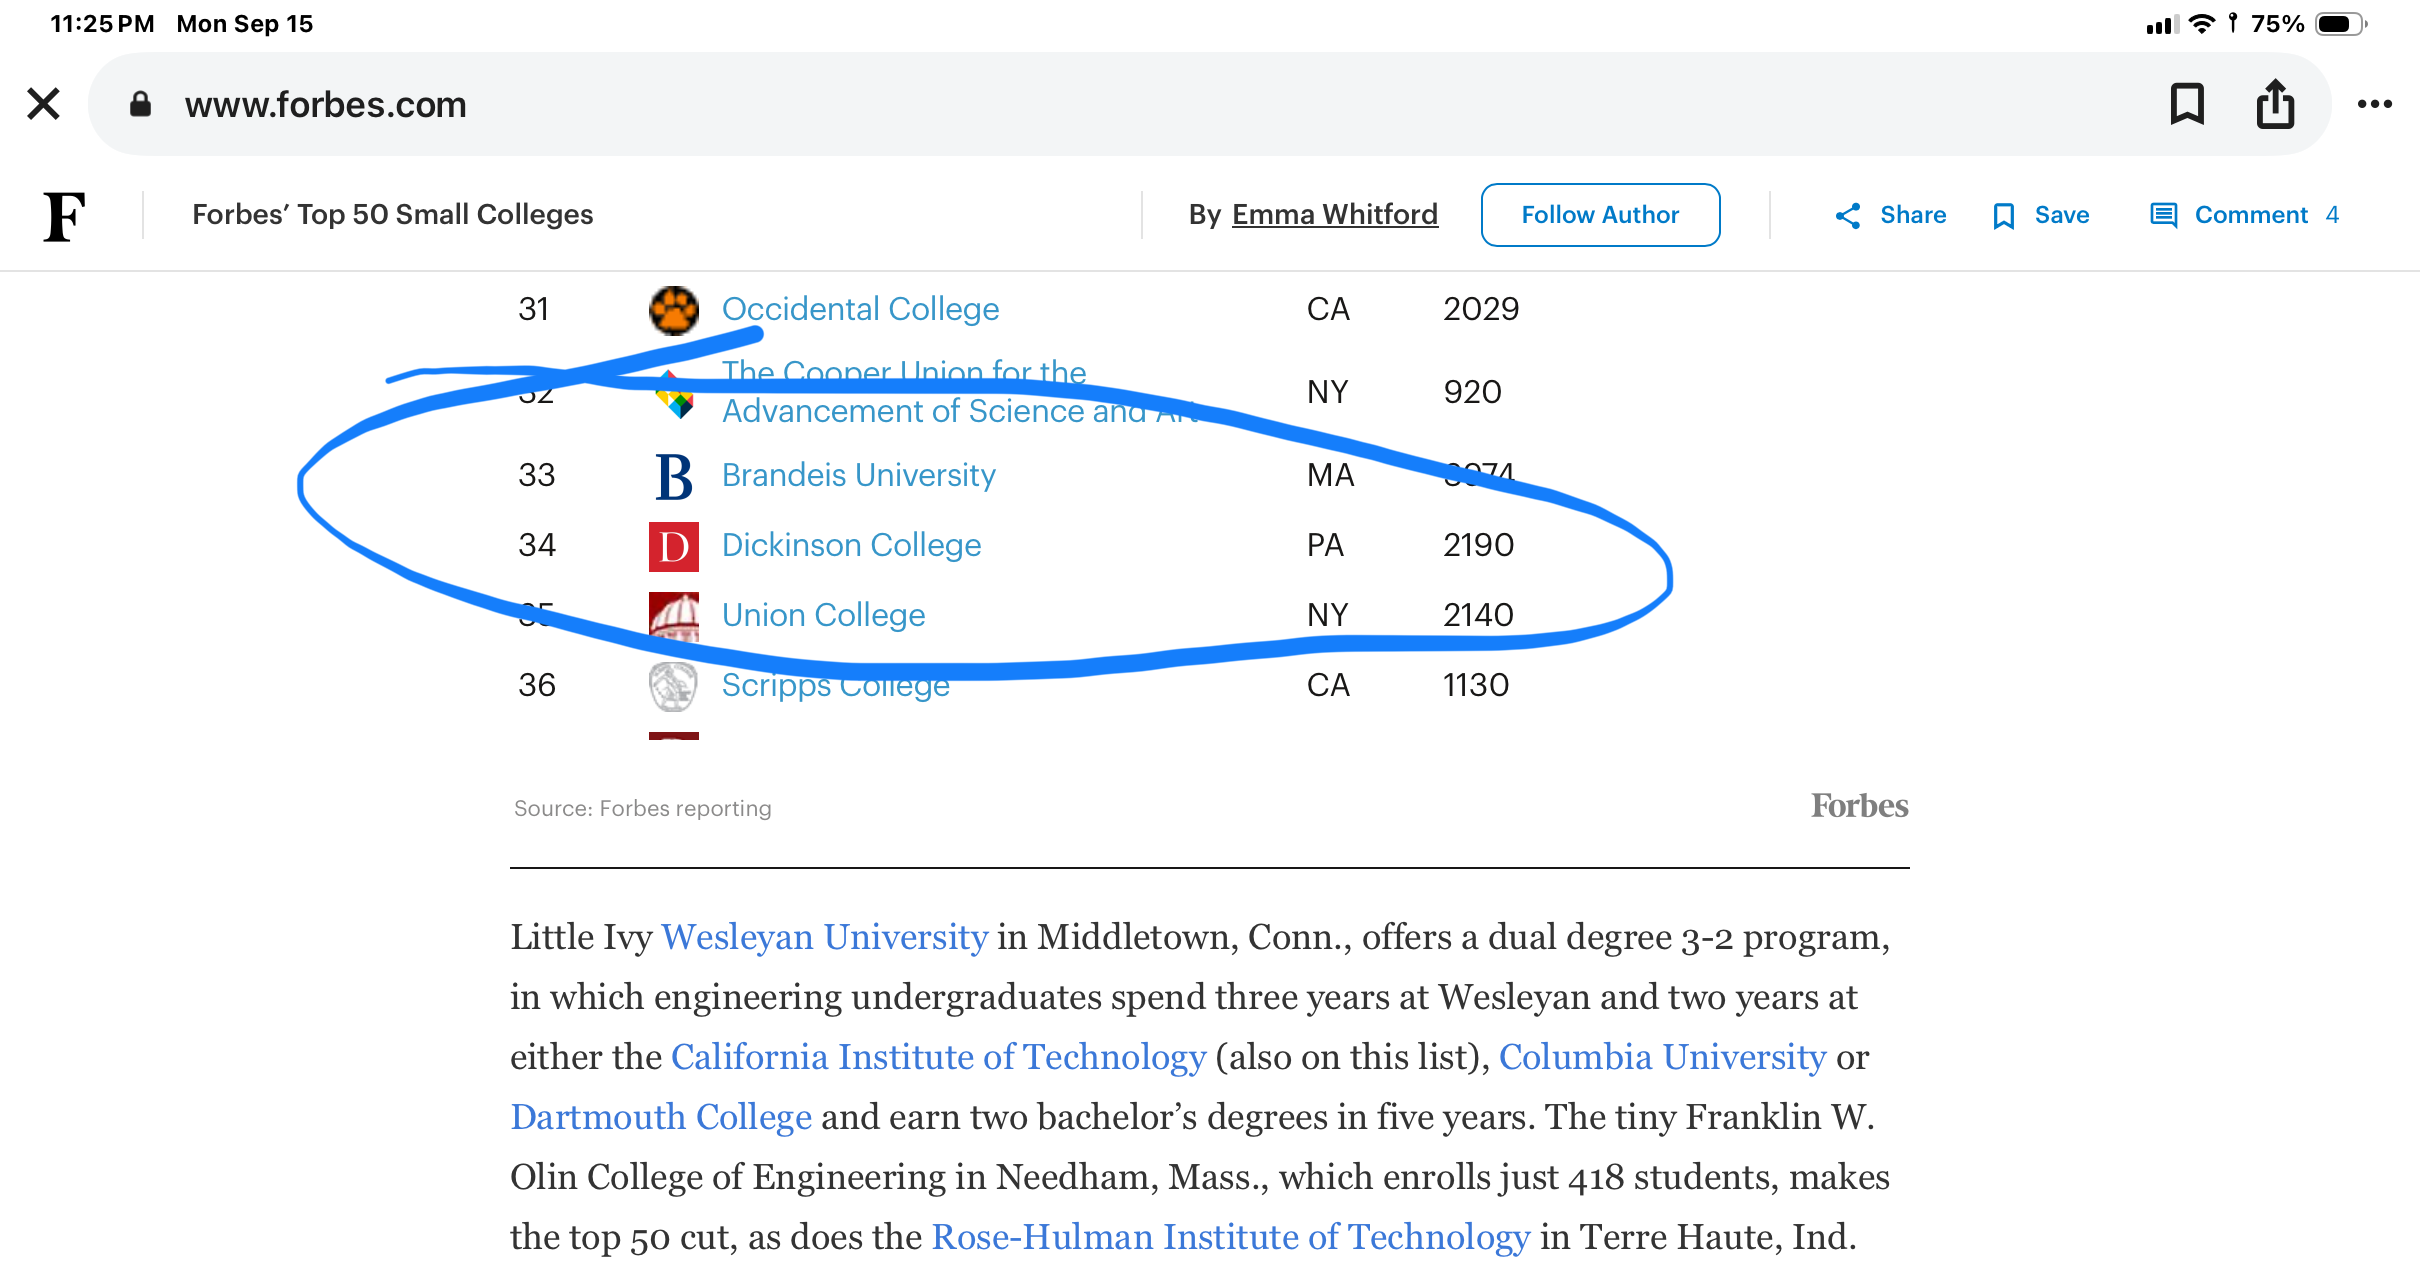Click the Follow Author button
Screen dimensions: 2420x1261
pyautogui.click(x=1600, y=215)
